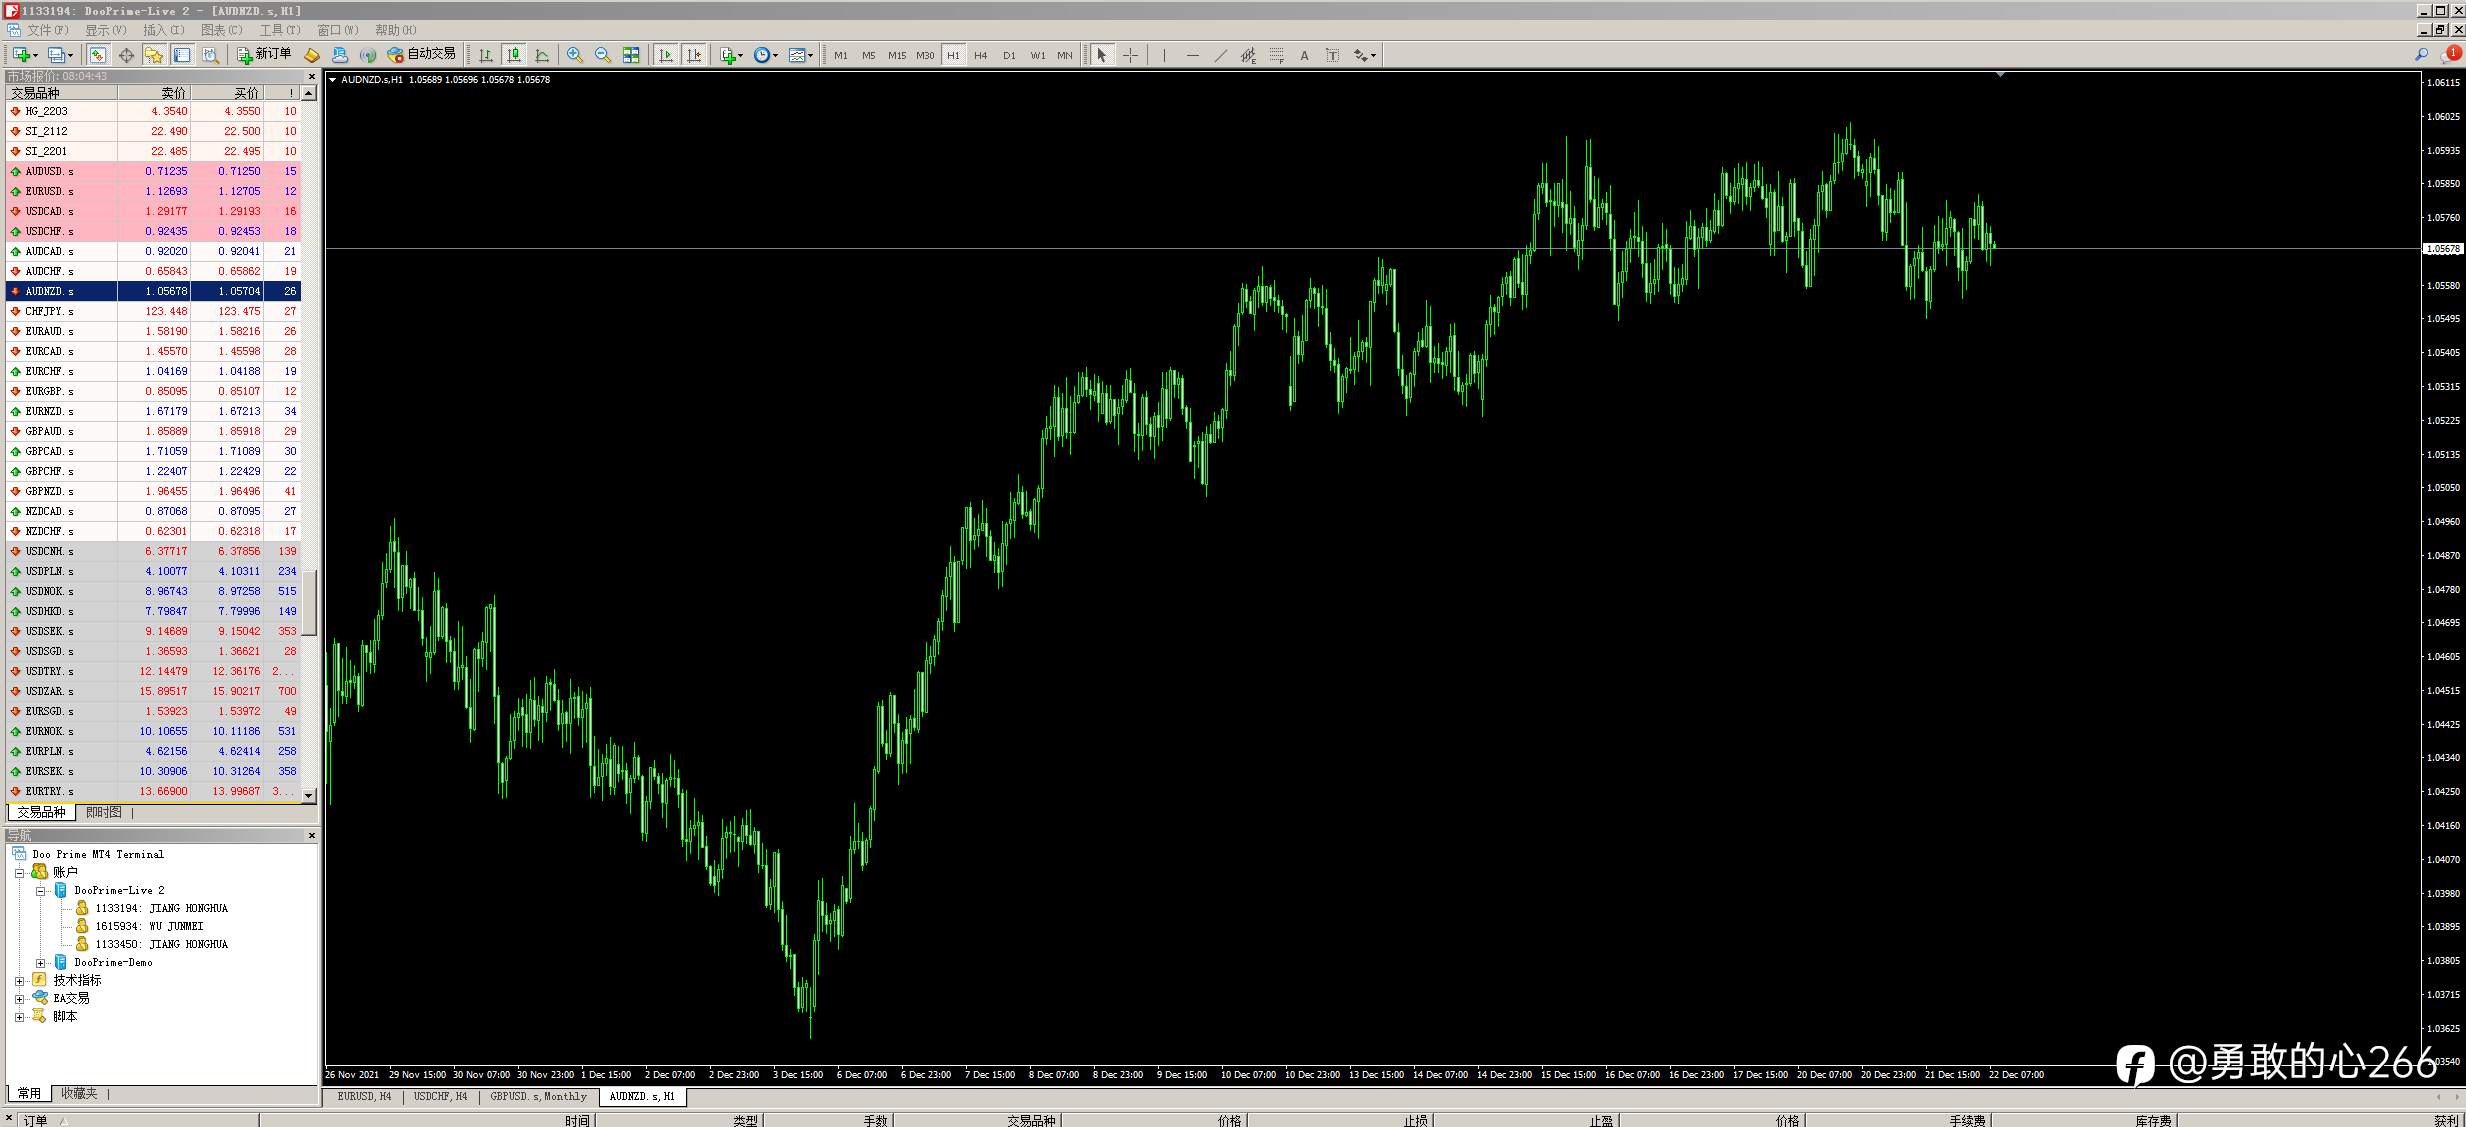This screenshot has width=2466, height=1127.
Task: Toggle the Market Watch window icon
Action: coord(98,55)
